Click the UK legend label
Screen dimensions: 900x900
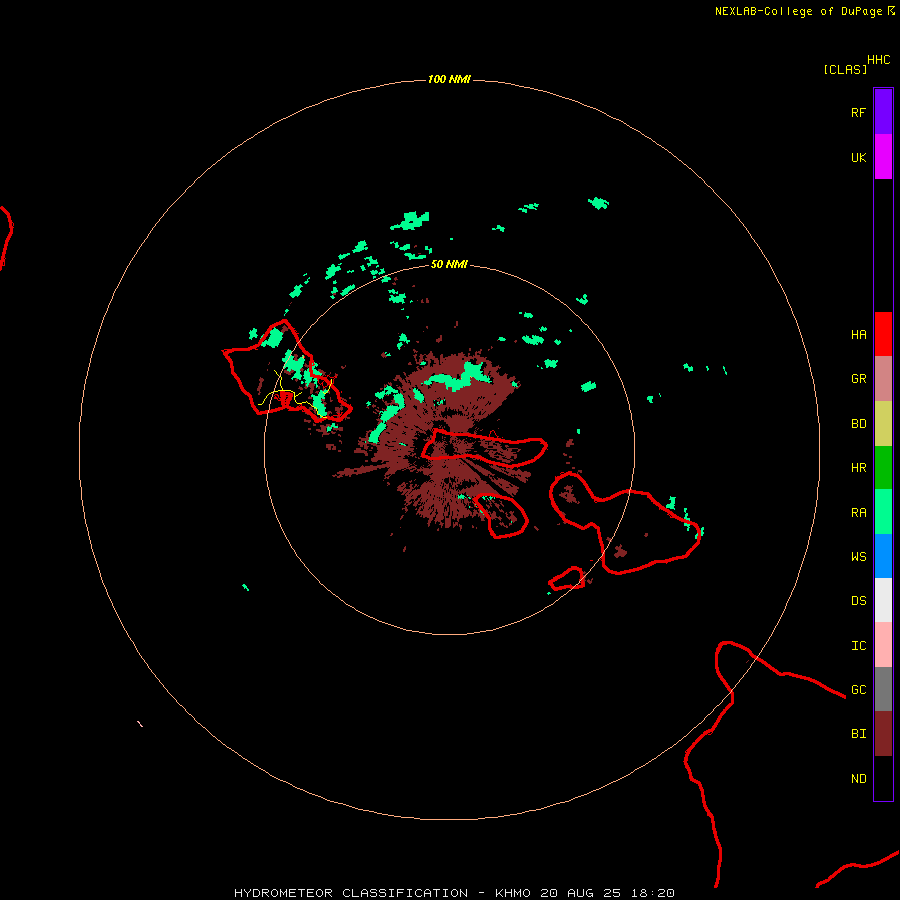pos(858,157)
